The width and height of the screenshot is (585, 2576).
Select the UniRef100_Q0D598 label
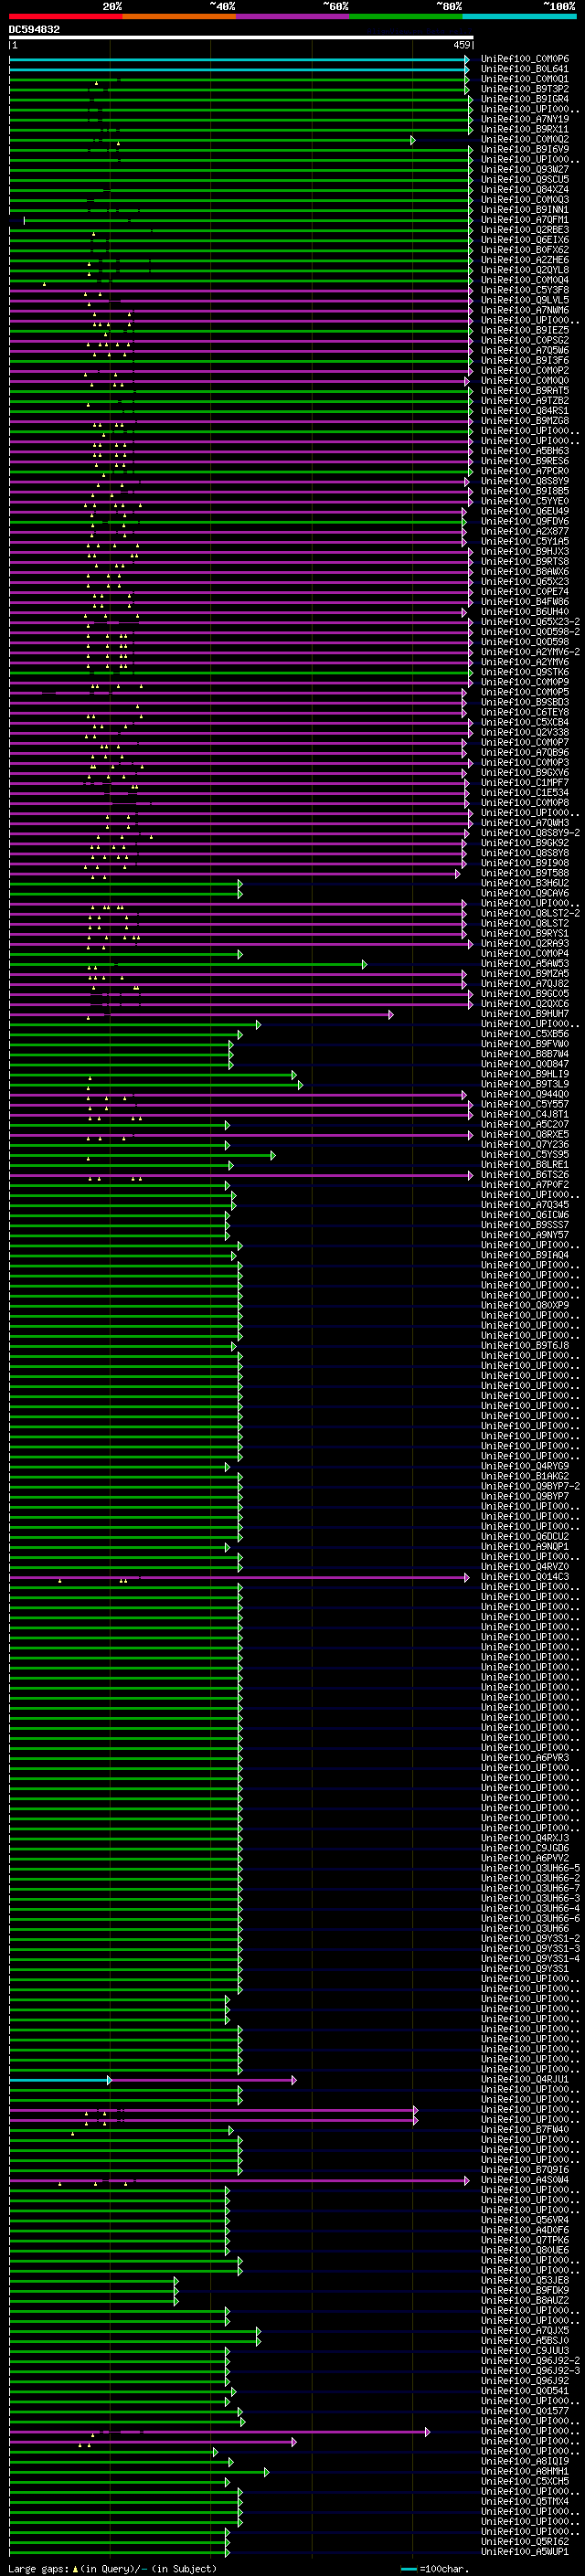pyautogui.click(x=525, y=642)
